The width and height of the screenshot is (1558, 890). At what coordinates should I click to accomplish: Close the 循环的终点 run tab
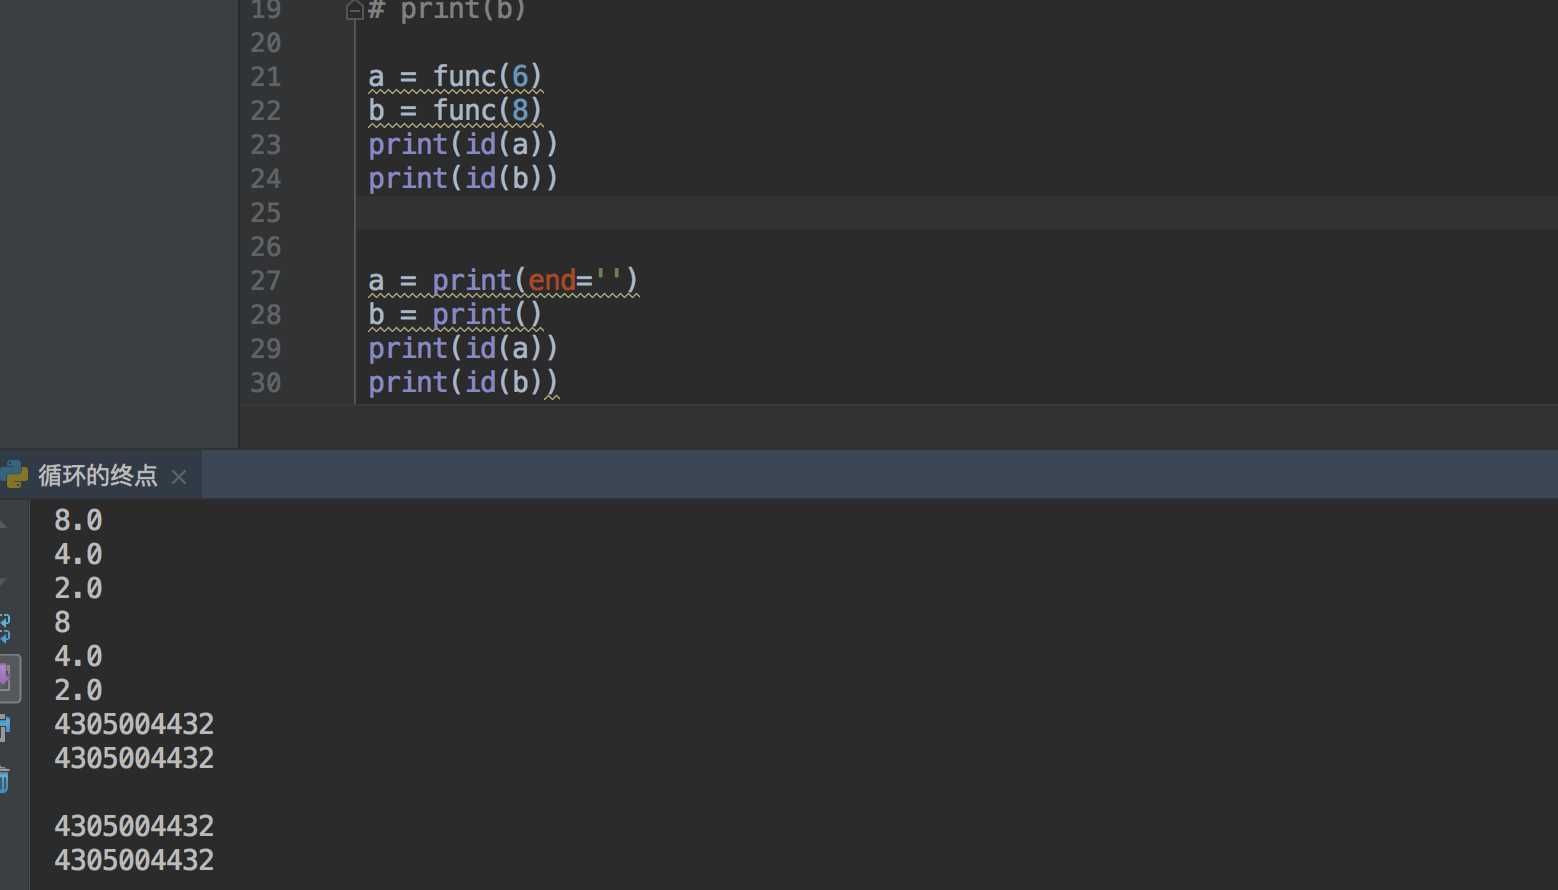179,477
